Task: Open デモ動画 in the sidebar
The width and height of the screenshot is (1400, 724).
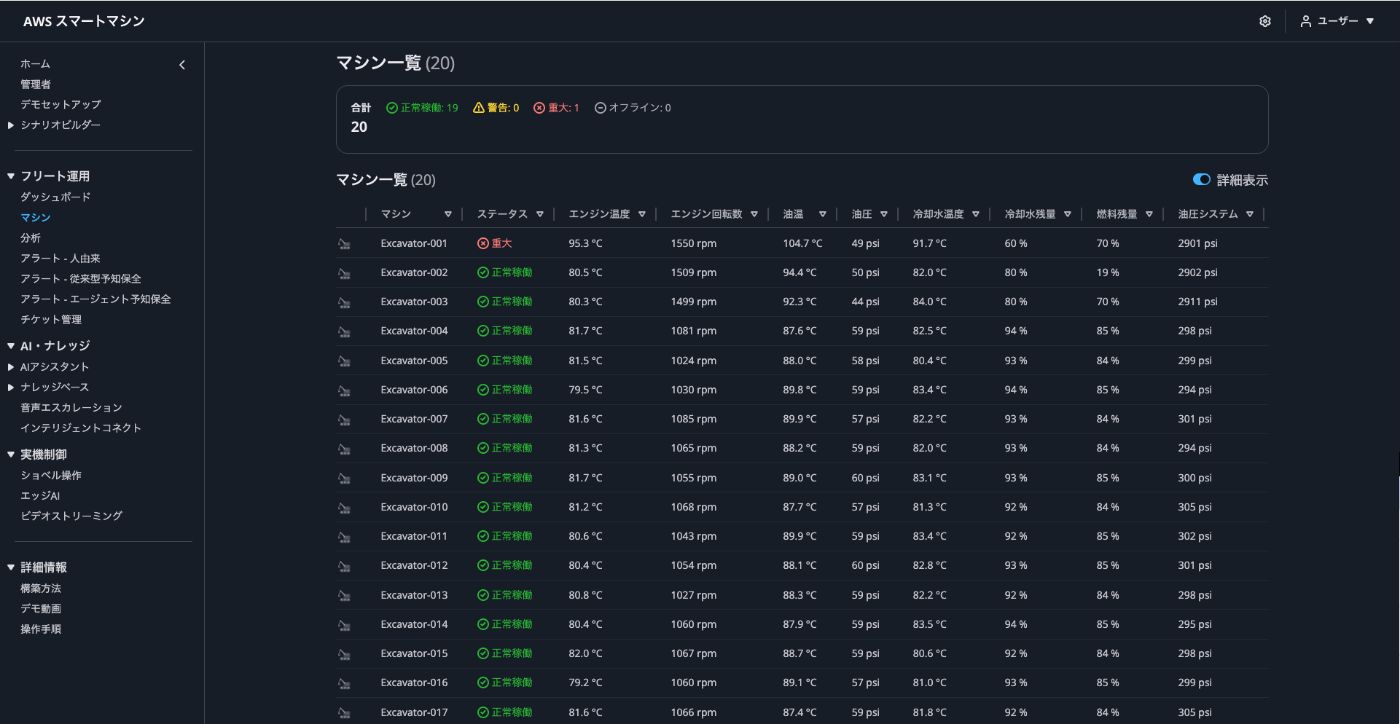Action: point(41,608)
